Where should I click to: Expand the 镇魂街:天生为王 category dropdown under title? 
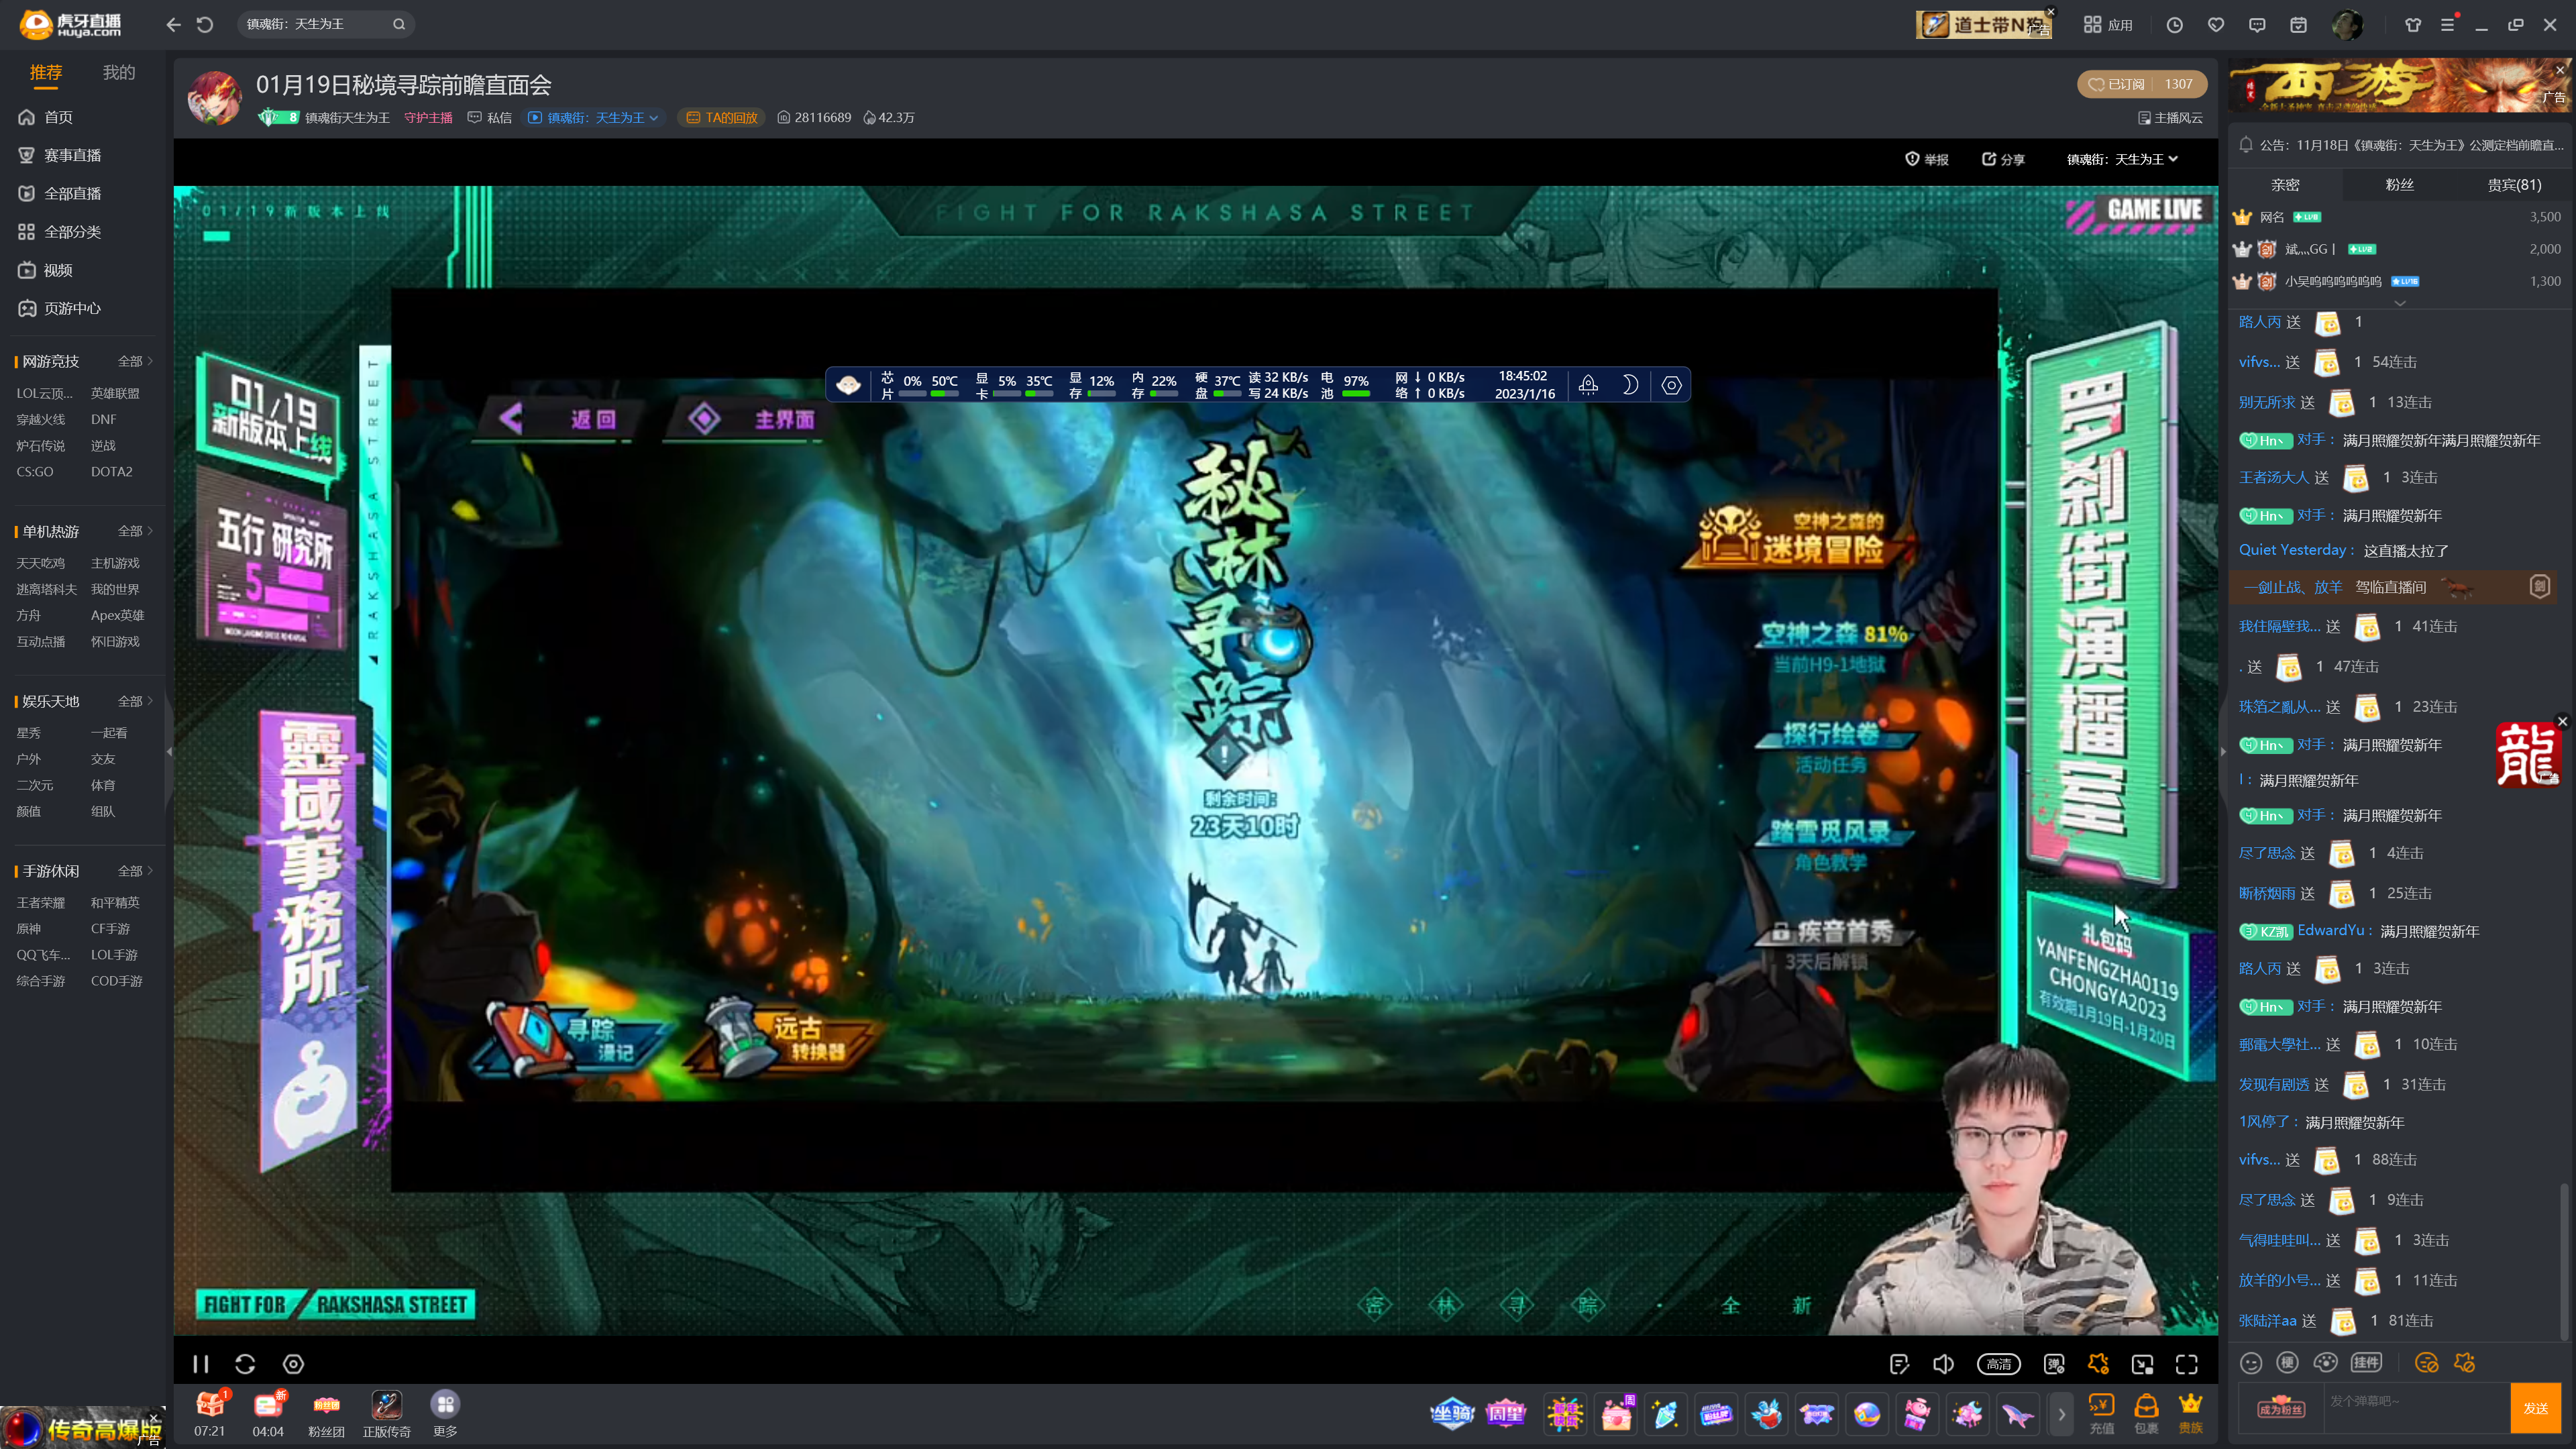(594, 118)
